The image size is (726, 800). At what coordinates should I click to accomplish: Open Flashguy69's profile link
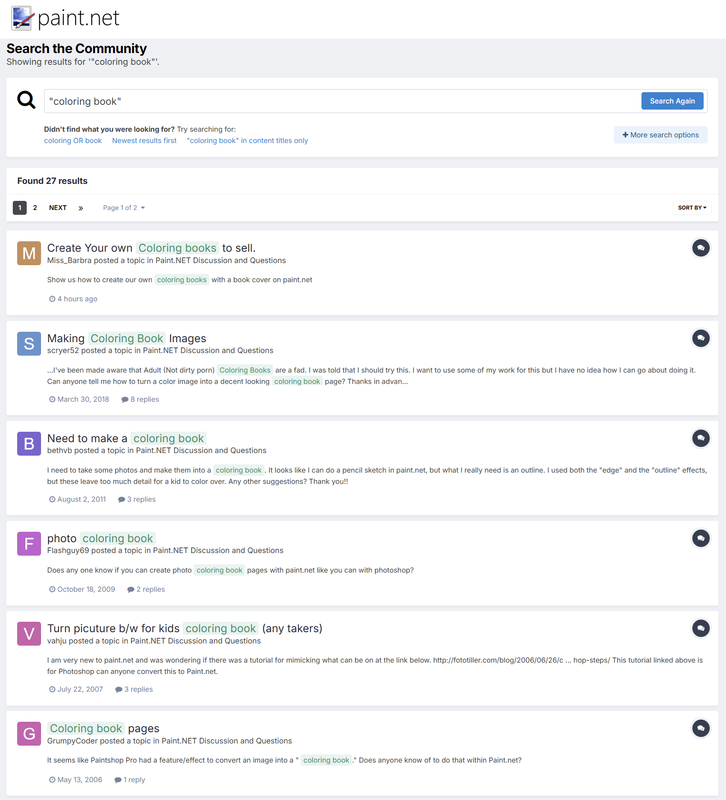(x=68, y=551)
